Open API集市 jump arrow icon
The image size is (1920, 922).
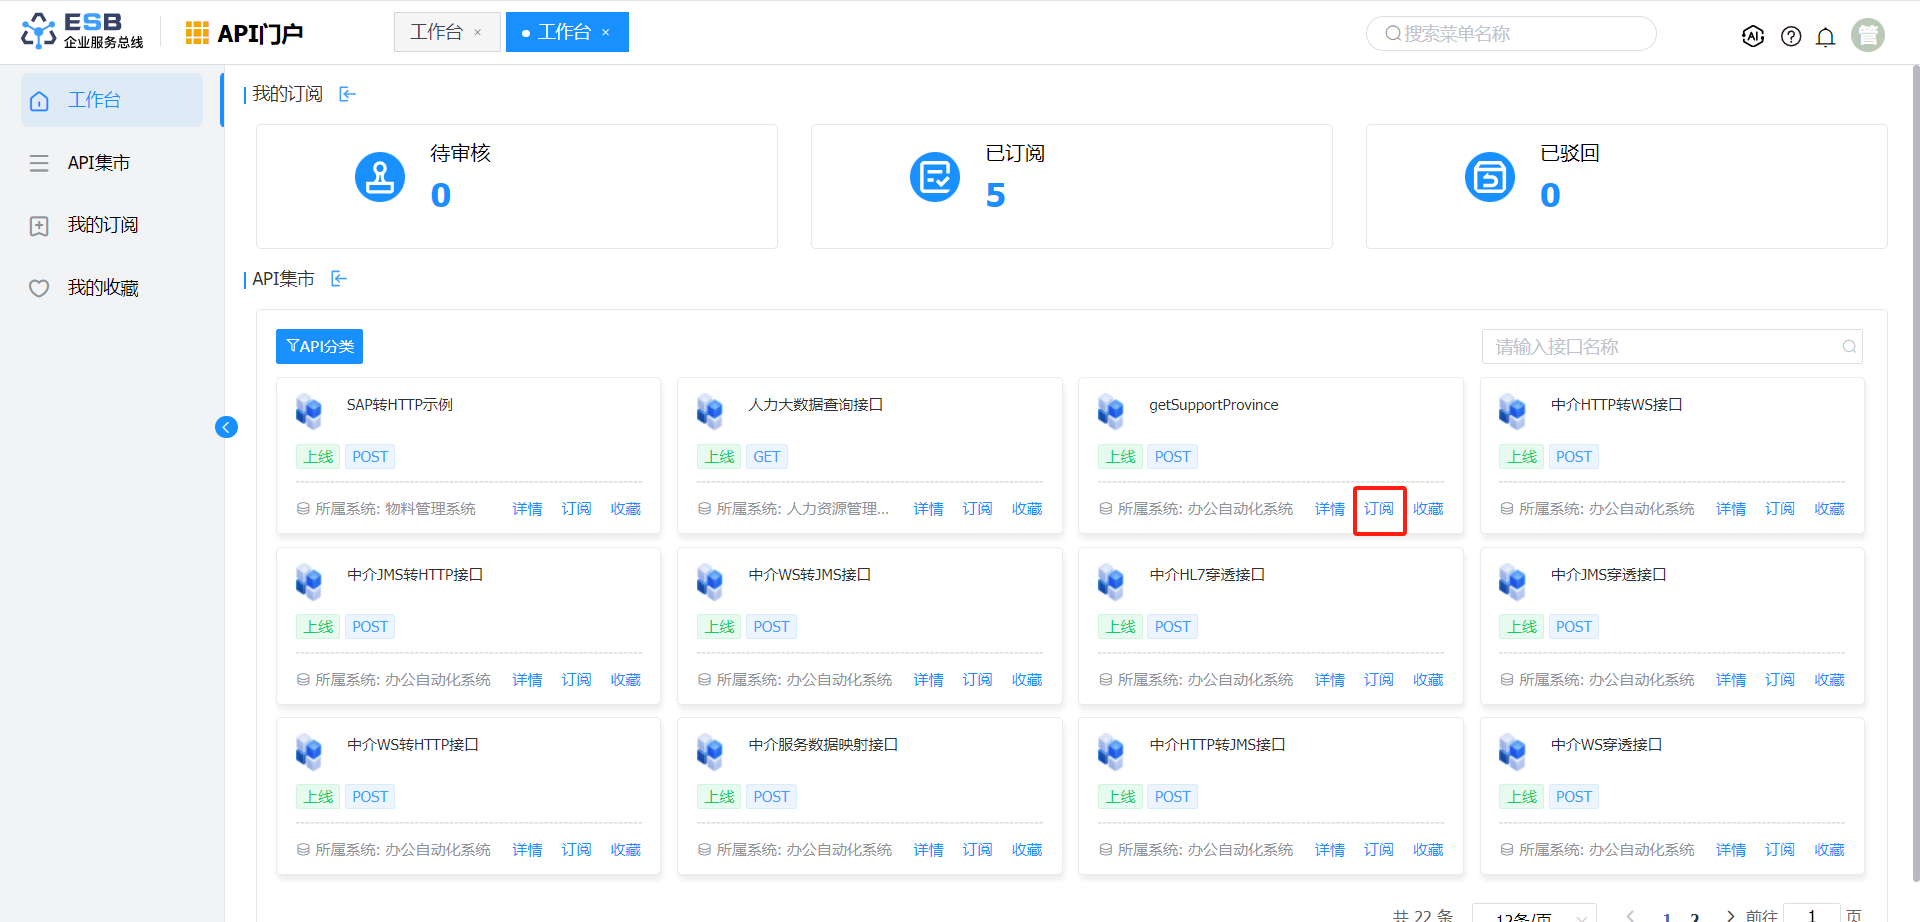click(x=339, y=279)
